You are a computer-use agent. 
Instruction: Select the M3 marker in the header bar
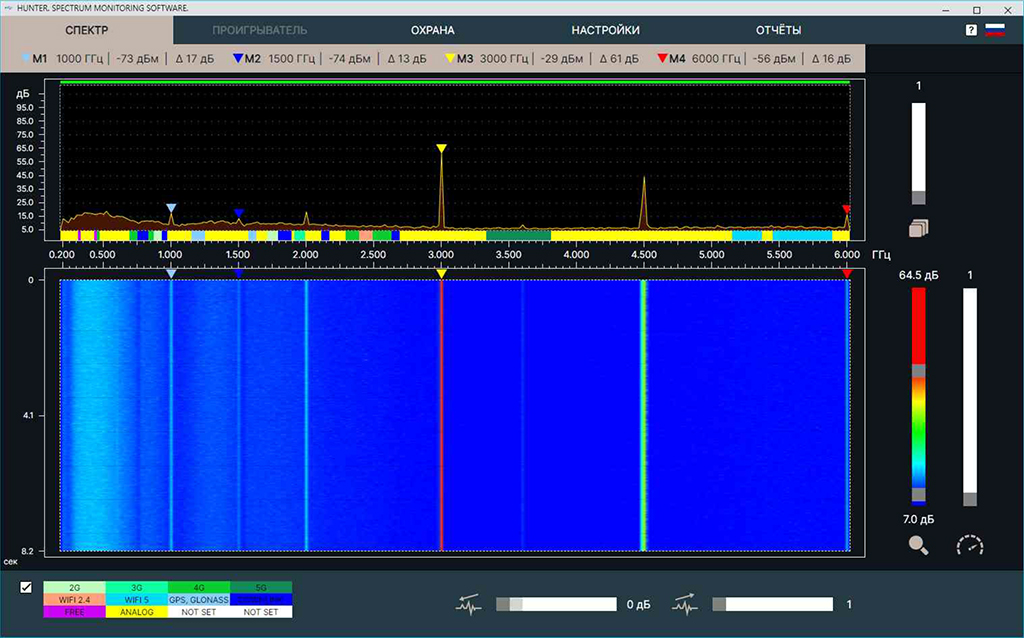tap(459, 59)
